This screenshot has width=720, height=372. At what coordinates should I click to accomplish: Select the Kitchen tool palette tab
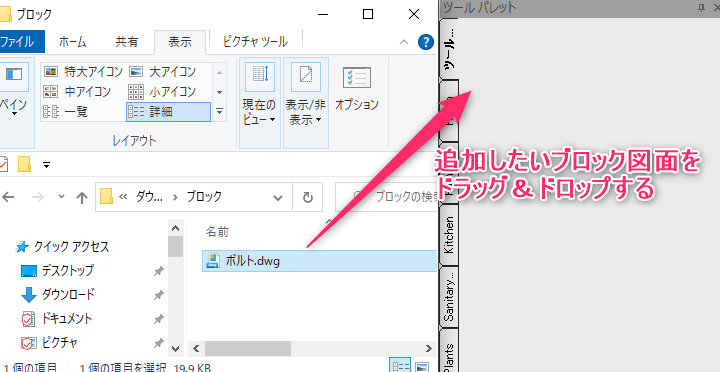tap(449, 235)
